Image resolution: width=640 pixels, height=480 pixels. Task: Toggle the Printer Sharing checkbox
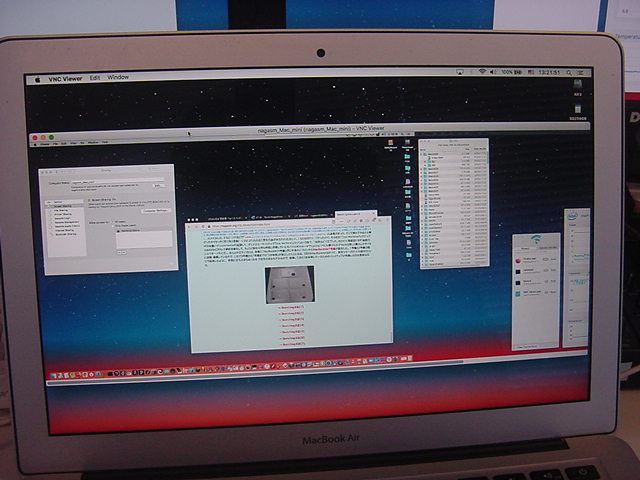tap(51, 214)
